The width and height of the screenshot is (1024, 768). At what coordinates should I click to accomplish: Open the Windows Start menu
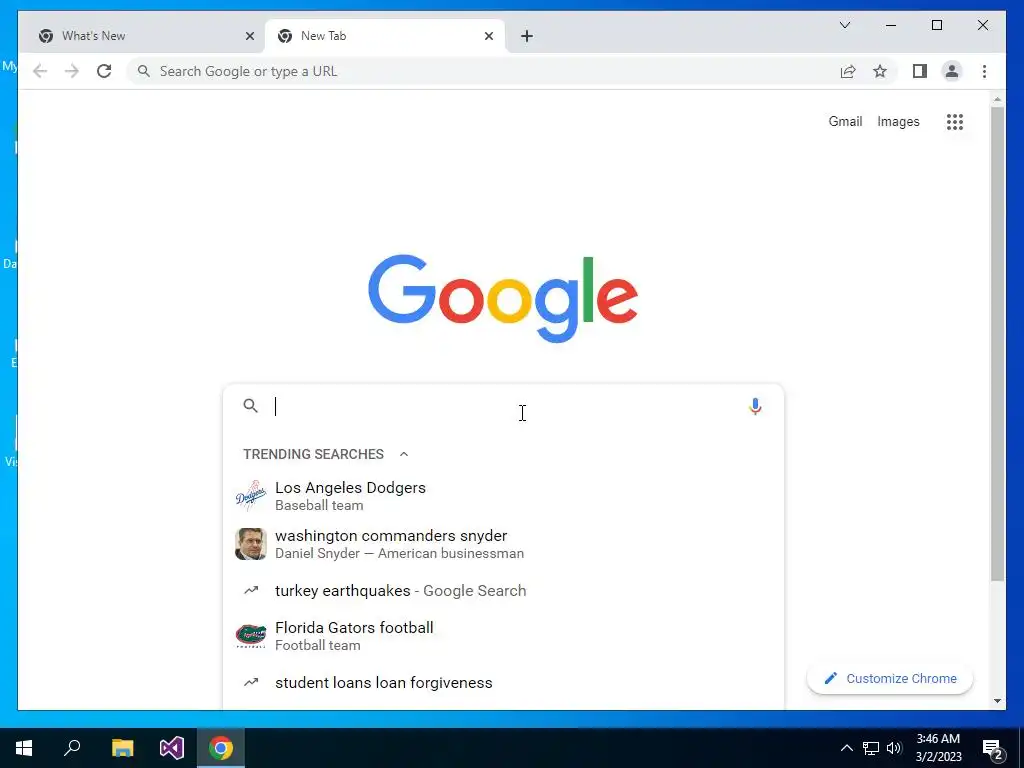tap(24, 748)
